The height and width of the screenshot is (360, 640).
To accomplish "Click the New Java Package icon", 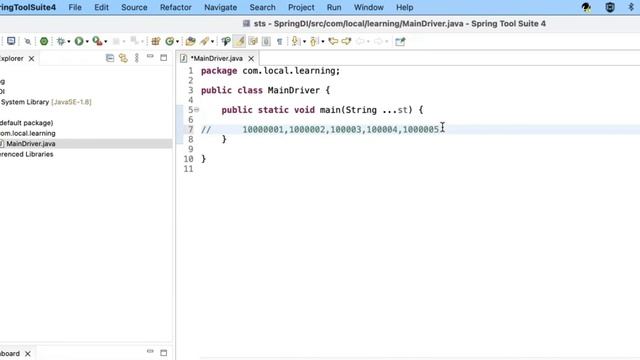I will tap(156, 41).
